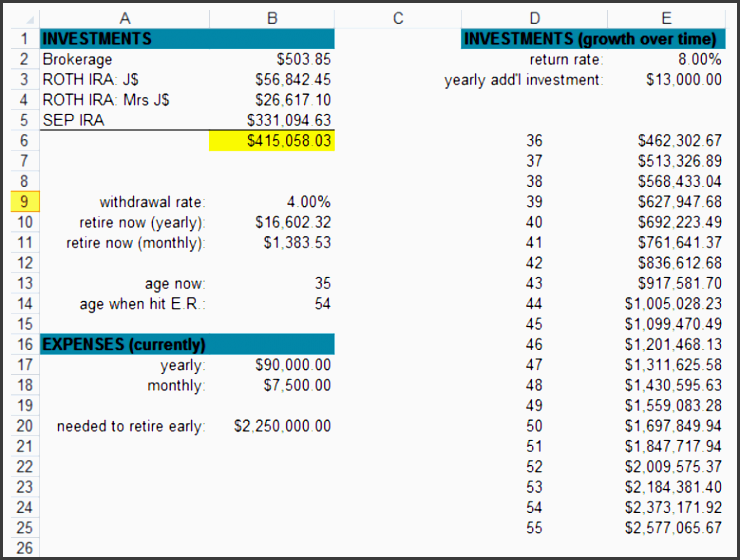740x560 pixels.
Task: Click the 4.00% withdrawal rate cell
Action: click(271, 202)
